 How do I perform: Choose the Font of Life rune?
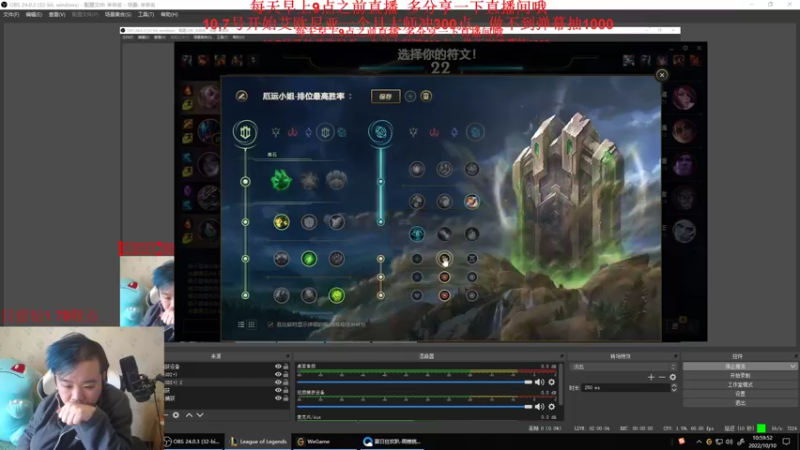click(309, 222)
